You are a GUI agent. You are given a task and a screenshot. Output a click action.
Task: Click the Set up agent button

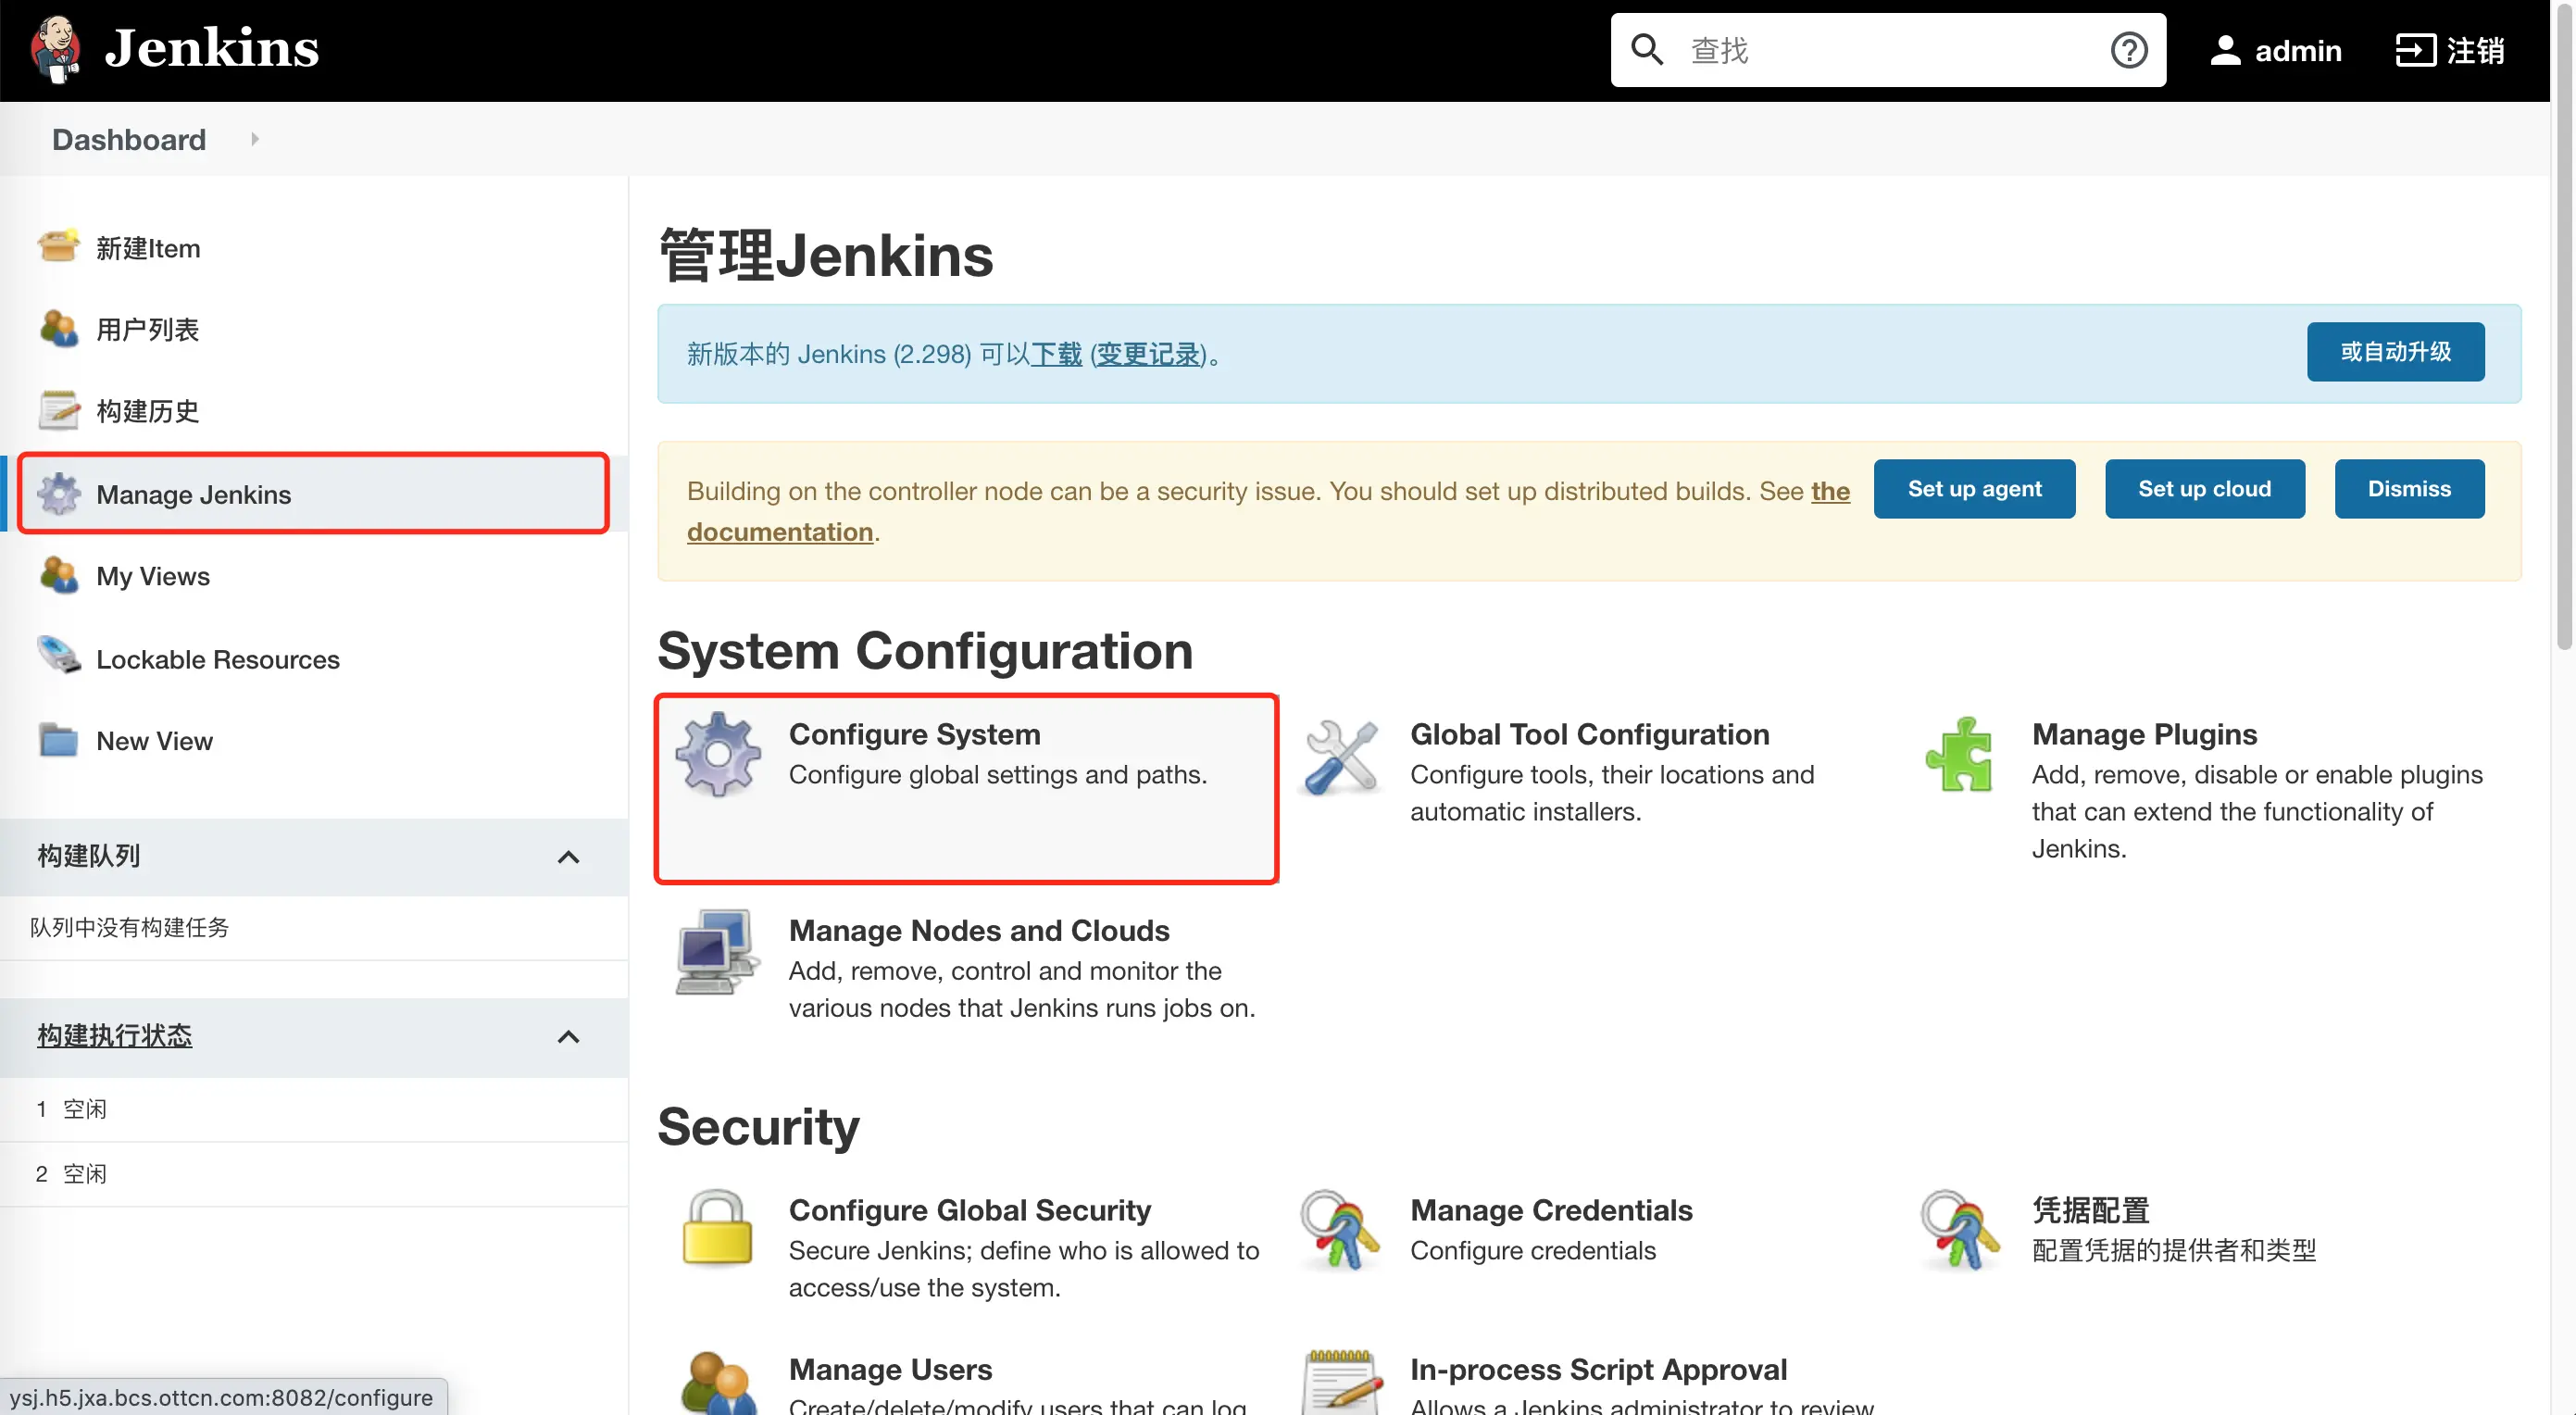point(1974,488)
